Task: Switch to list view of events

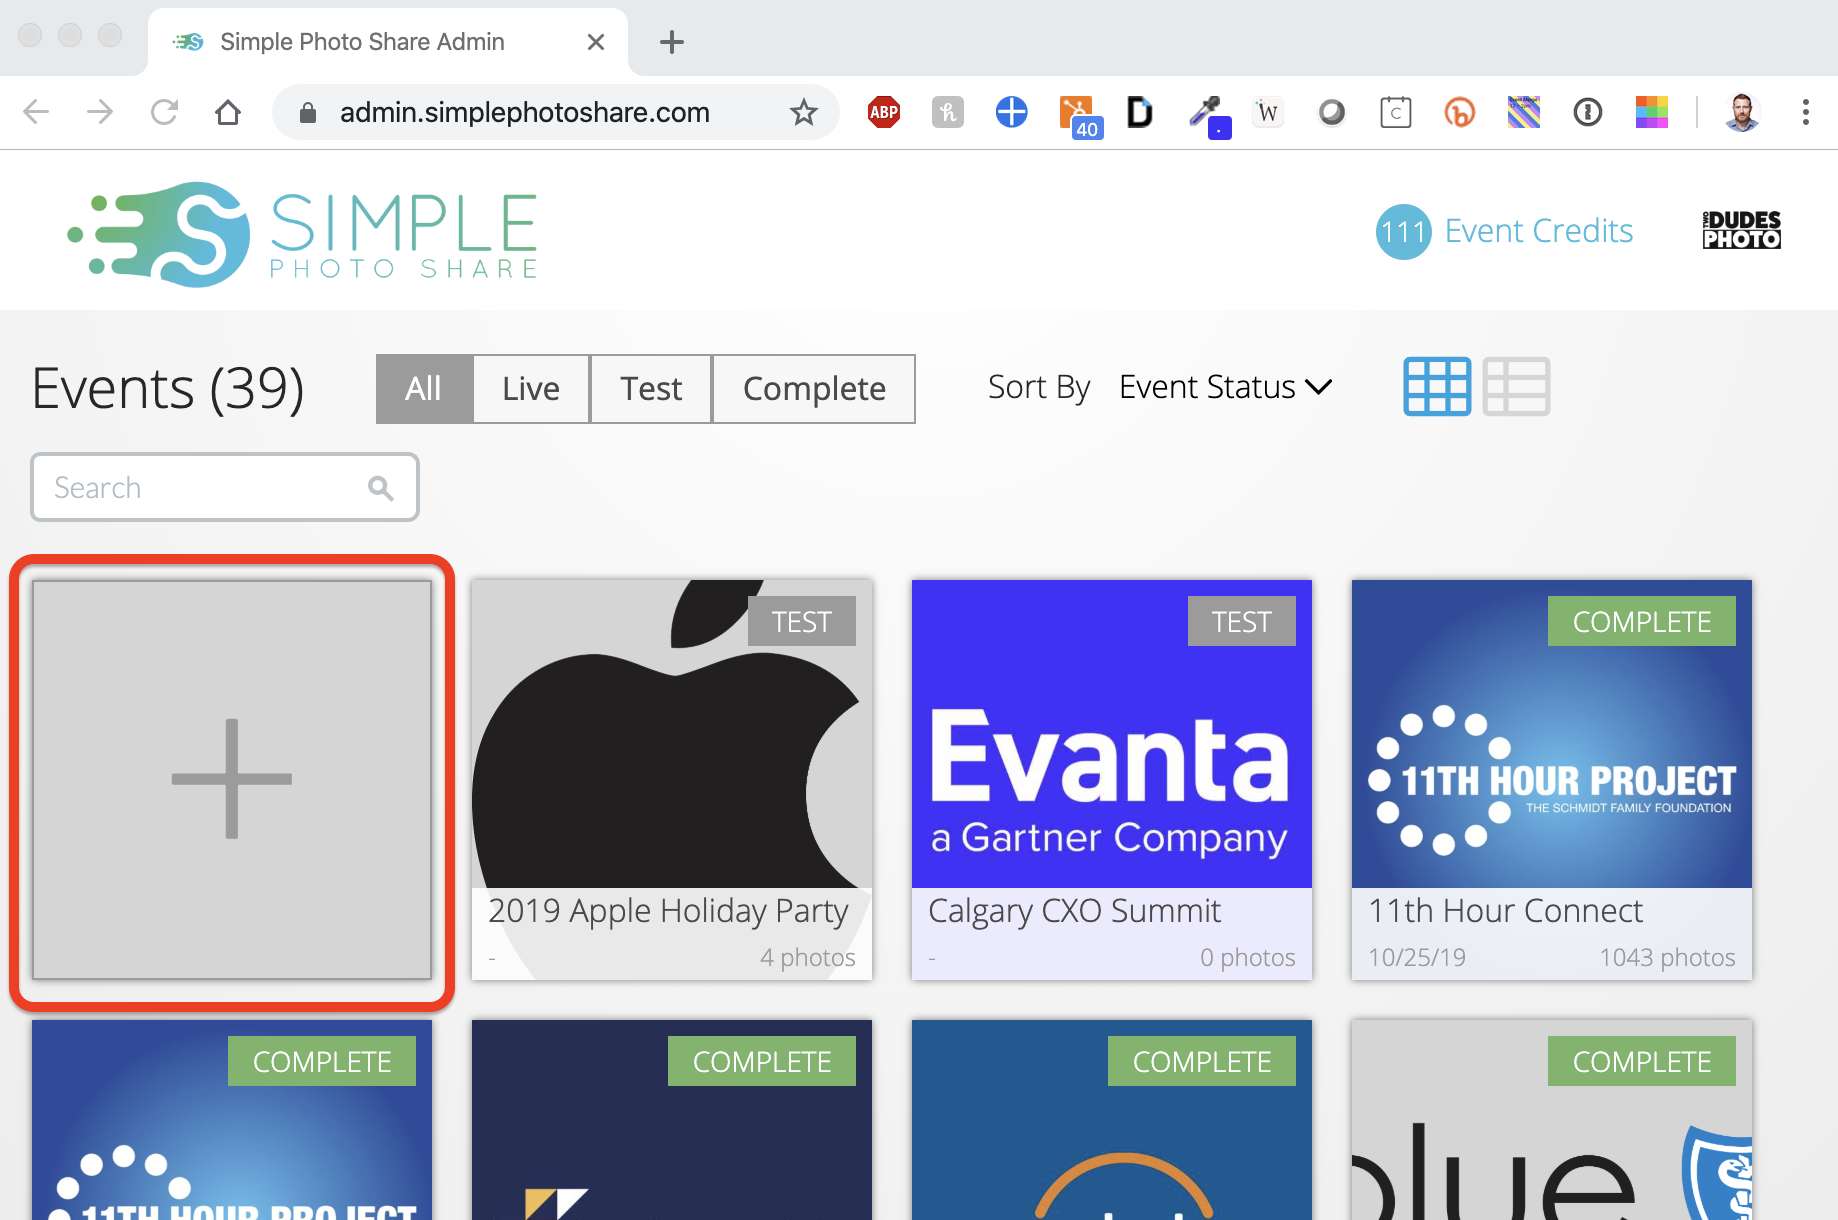Action: 1516,386
